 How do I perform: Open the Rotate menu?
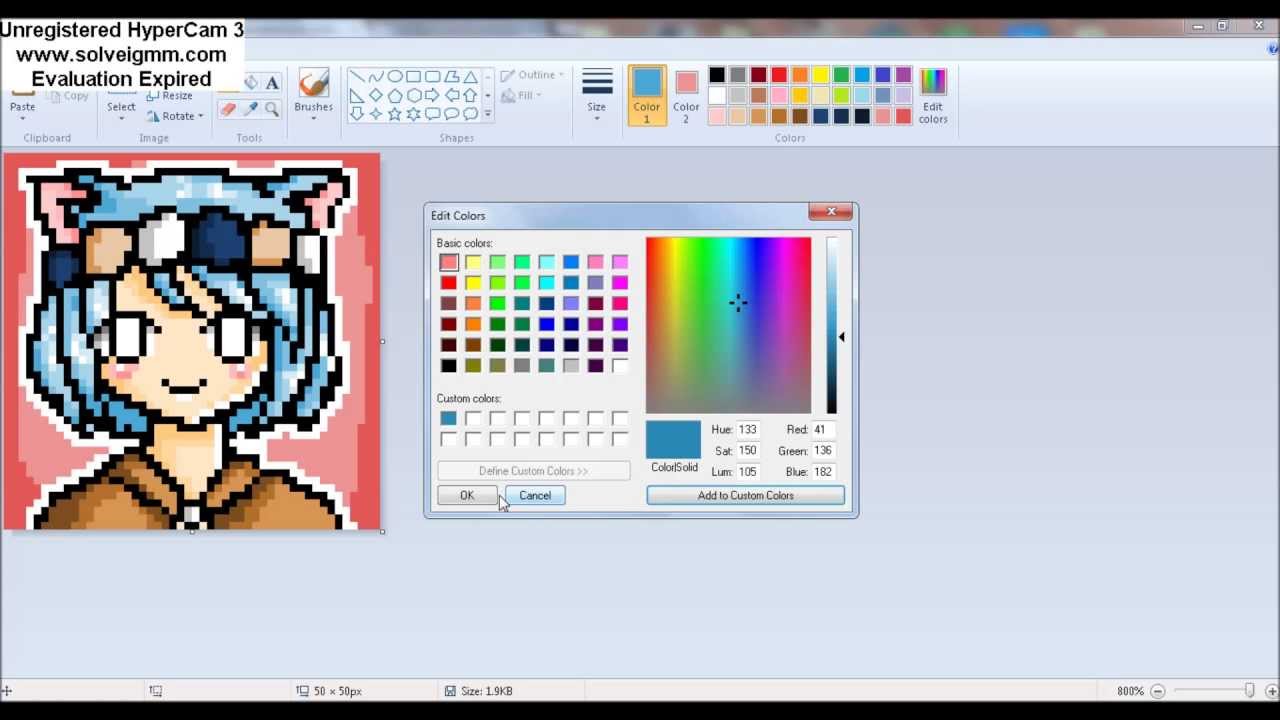pos(176,116)
